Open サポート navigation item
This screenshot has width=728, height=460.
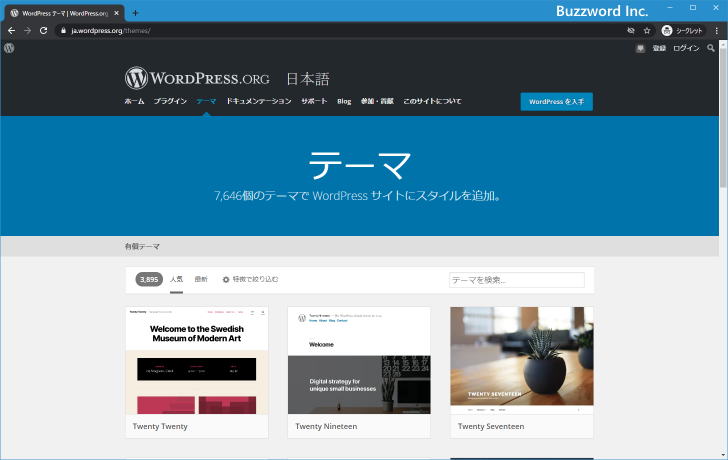tap(314, 101)
